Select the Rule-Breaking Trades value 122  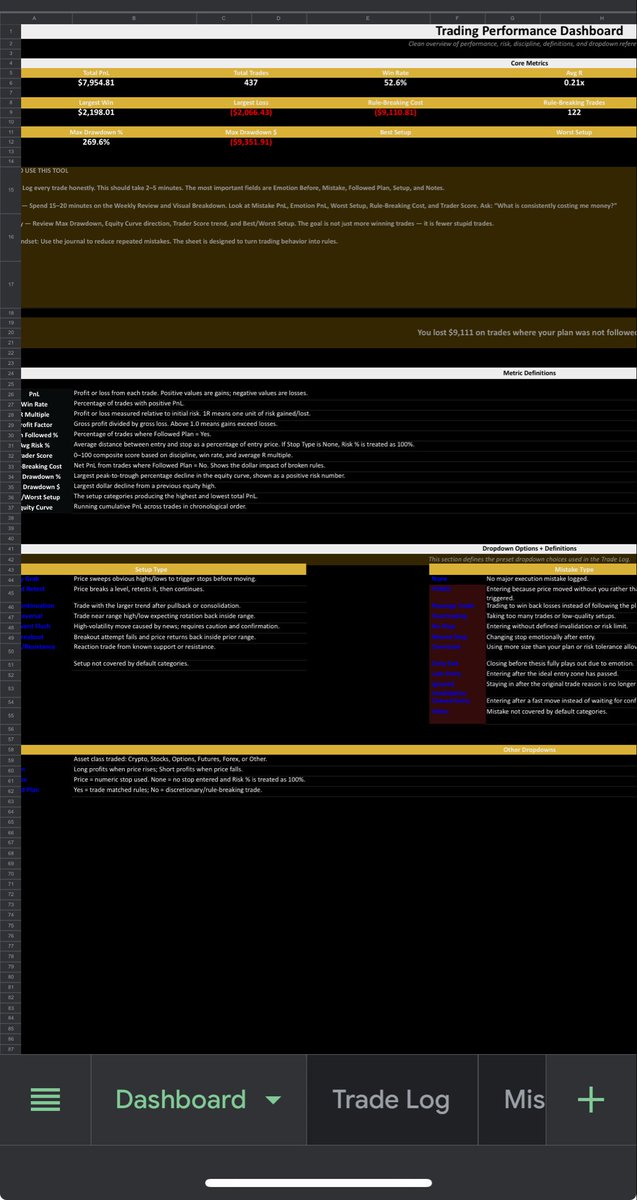point(574,113)
